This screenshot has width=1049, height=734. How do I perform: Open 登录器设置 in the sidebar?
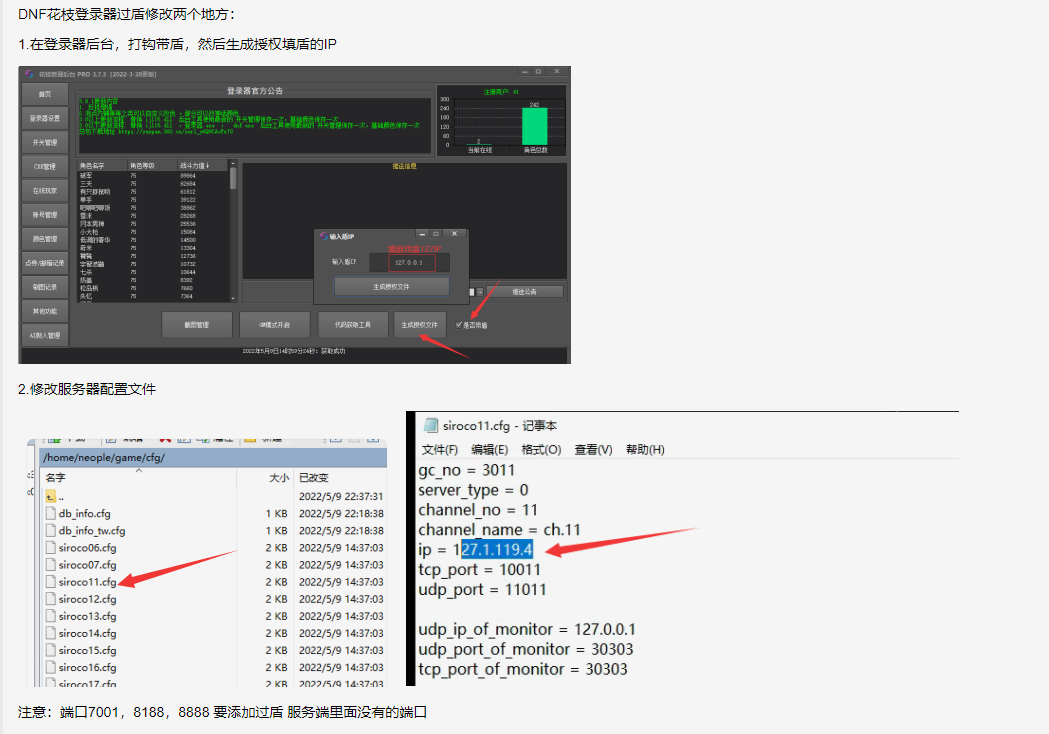click(45, 118)
